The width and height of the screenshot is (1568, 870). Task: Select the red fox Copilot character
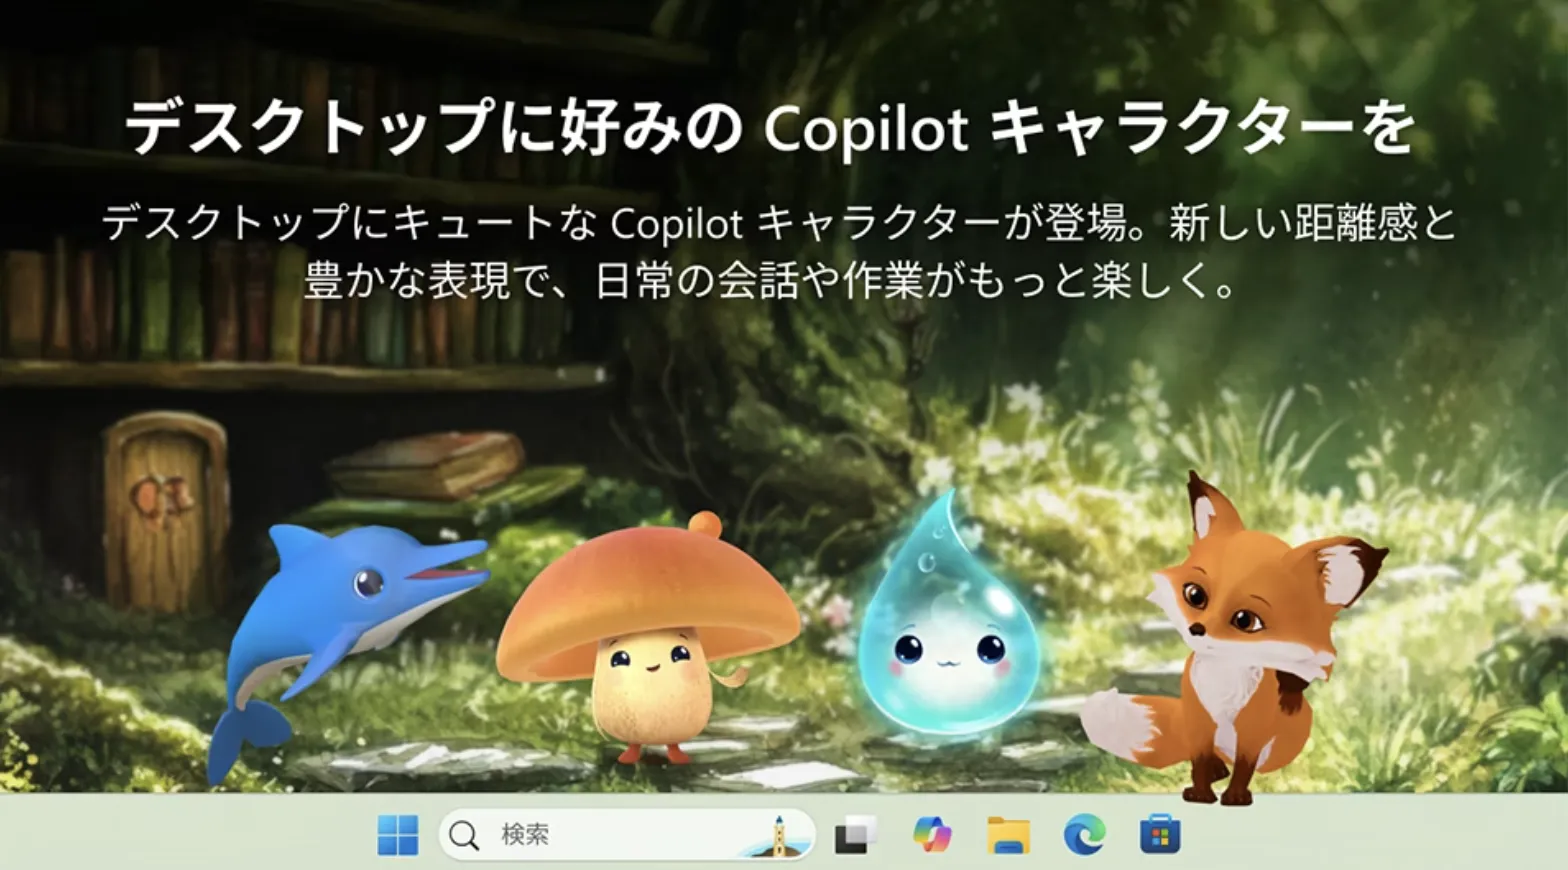(1235, 640)
